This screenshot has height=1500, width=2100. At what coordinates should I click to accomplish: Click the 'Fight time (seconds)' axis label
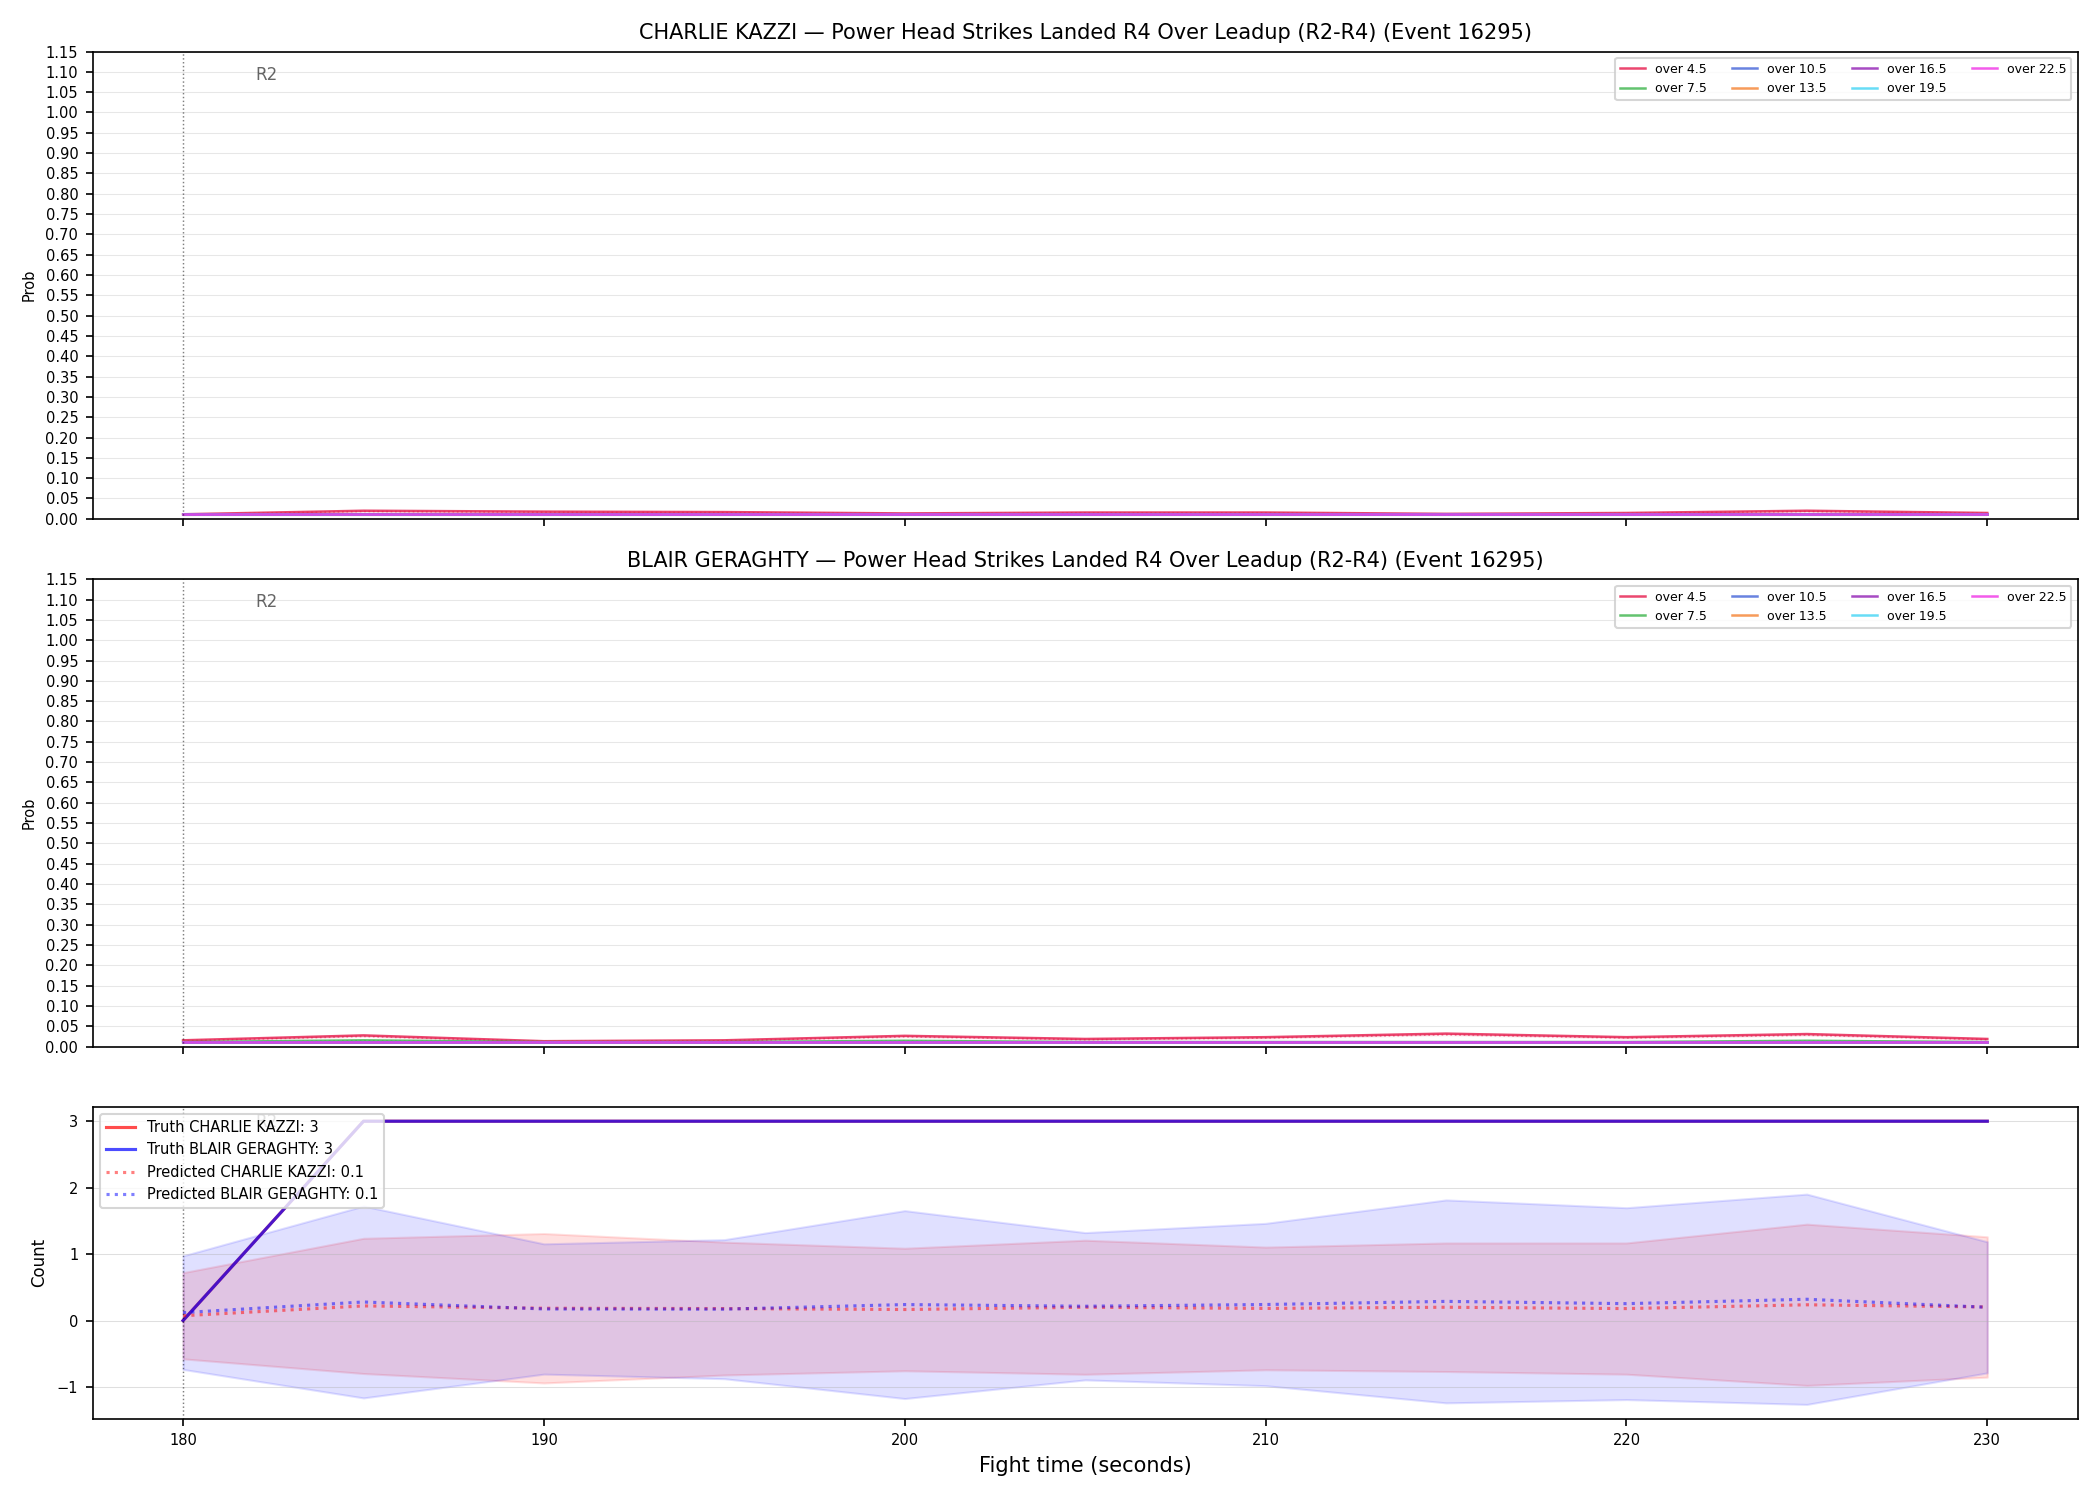(x=1085, y=1465)
